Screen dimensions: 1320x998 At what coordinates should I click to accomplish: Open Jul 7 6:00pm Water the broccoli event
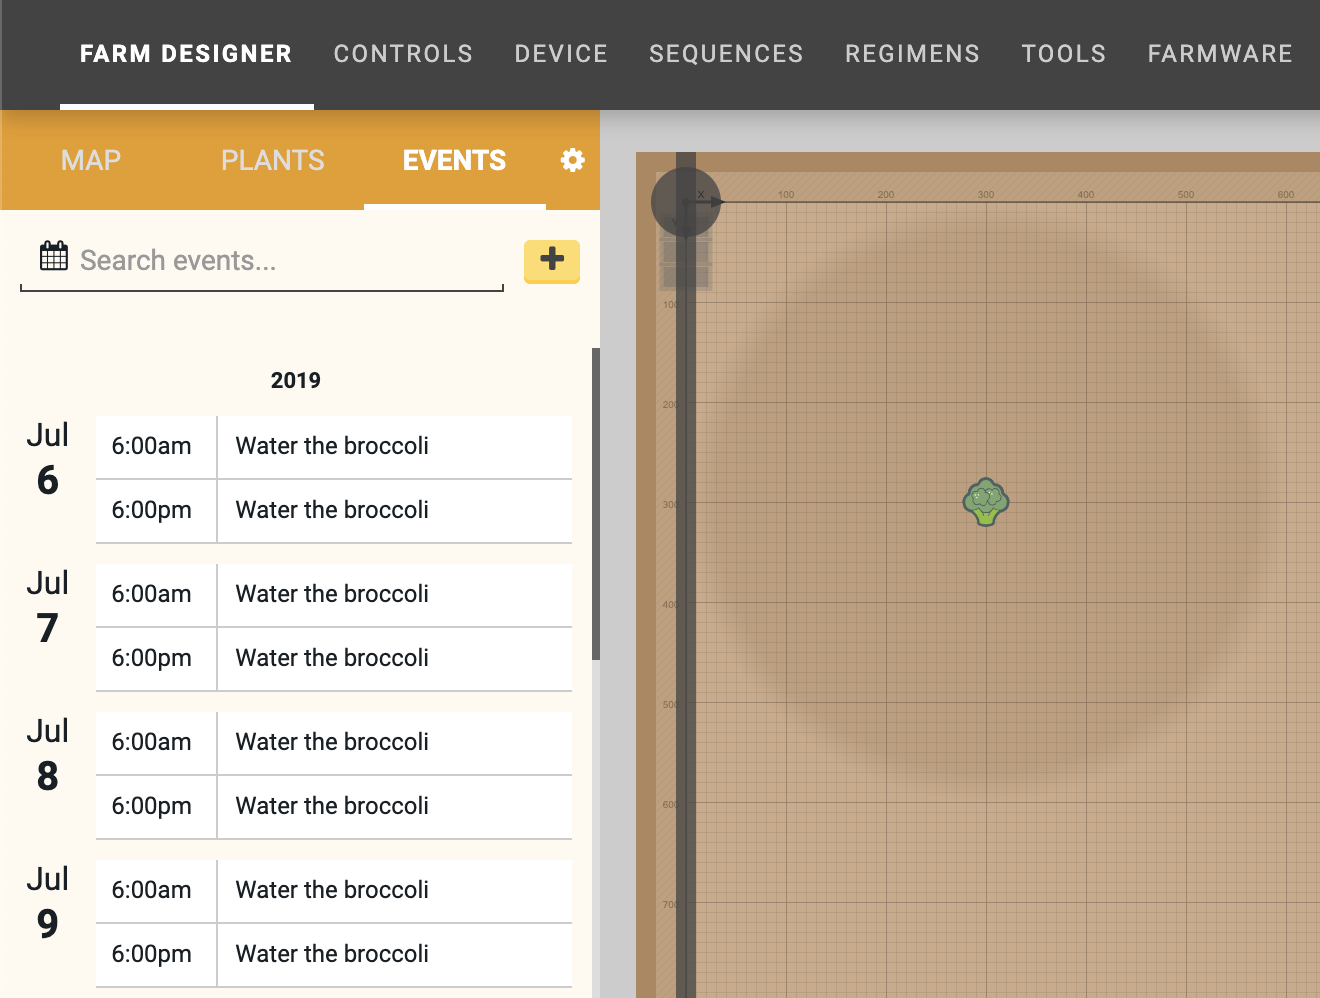pos(333,658)
